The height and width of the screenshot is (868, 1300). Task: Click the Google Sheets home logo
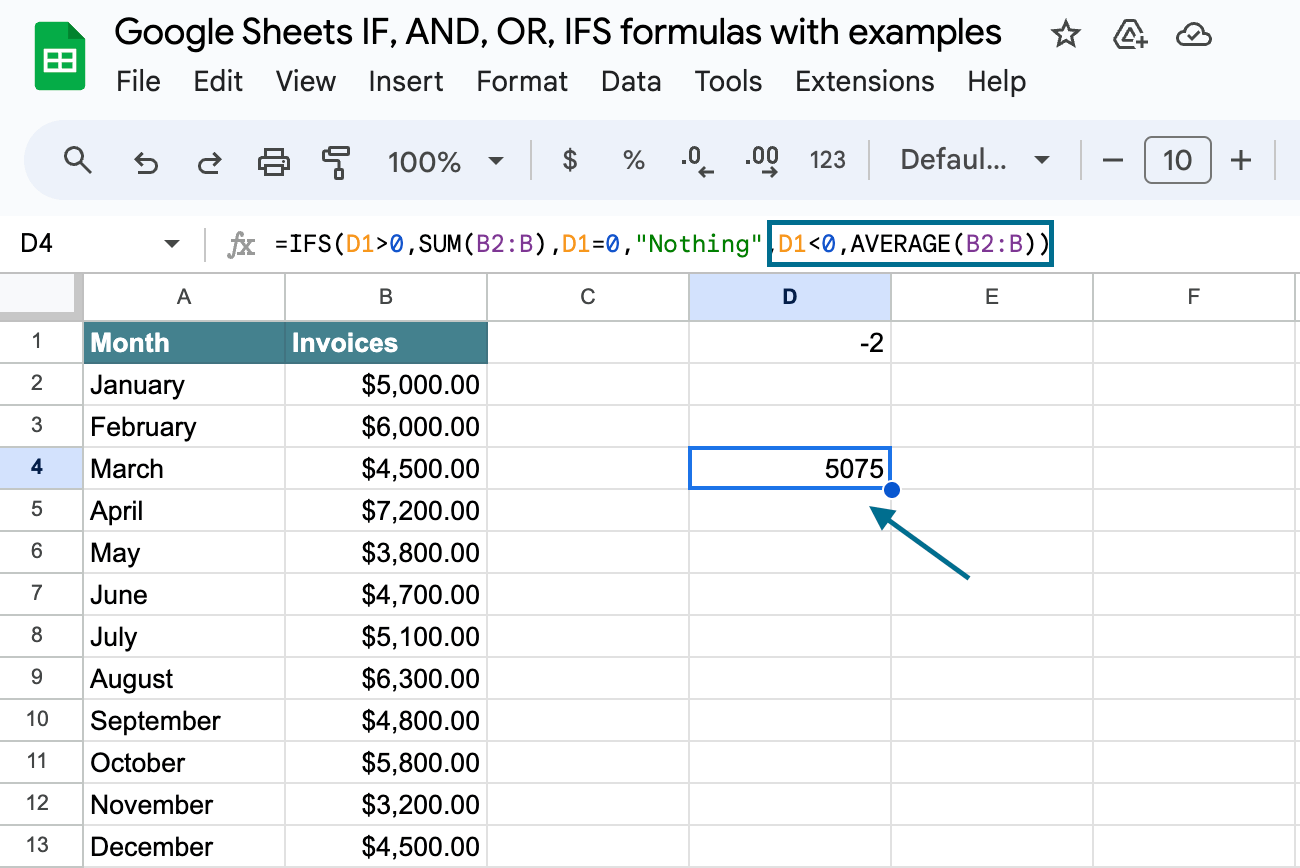(59, 58)
